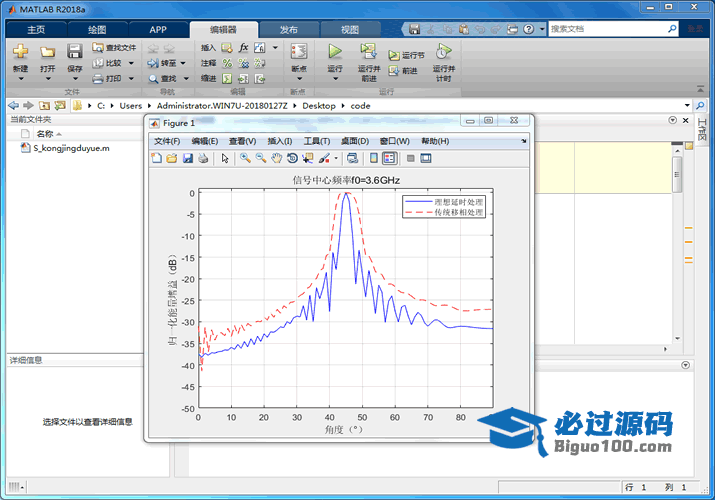
Task: Click the Find (查找) magnifier button
Action: [x=163, y=78]
